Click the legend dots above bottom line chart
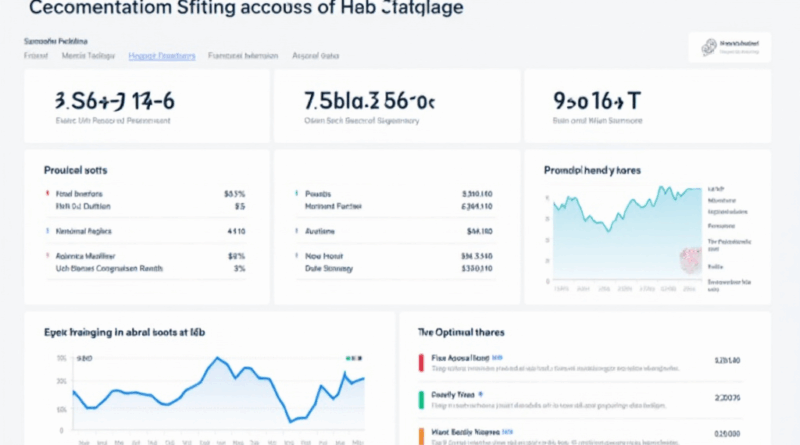 click(350, 357)
